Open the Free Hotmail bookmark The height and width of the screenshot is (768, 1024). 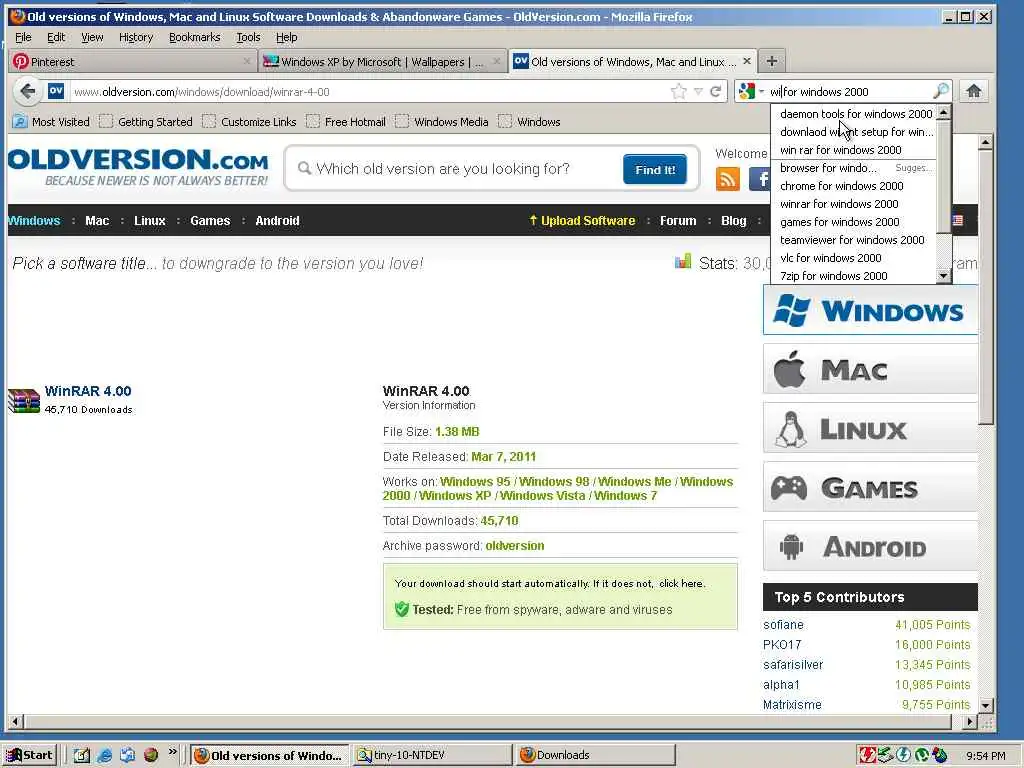[346, 121]
